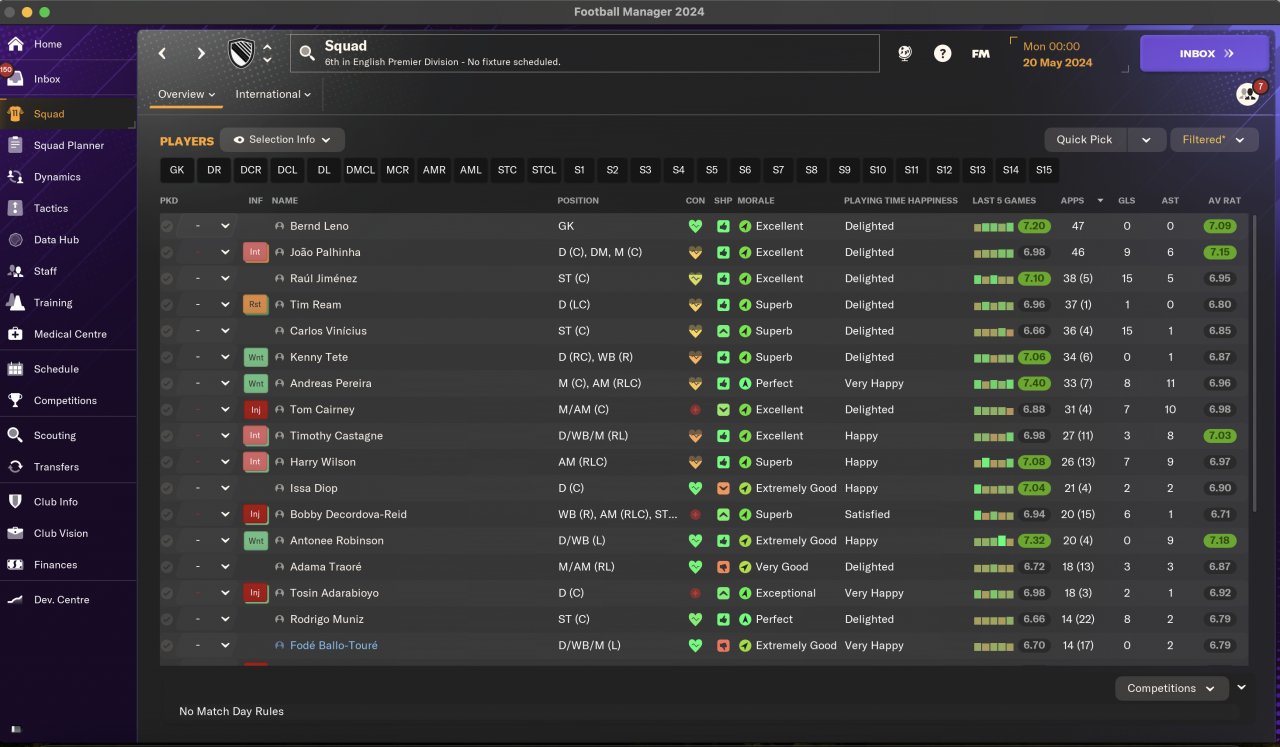Image resolution: width=1280 pixels, height=747 pixels.
Task: Select the GK position slot
Action: point(177,170)
